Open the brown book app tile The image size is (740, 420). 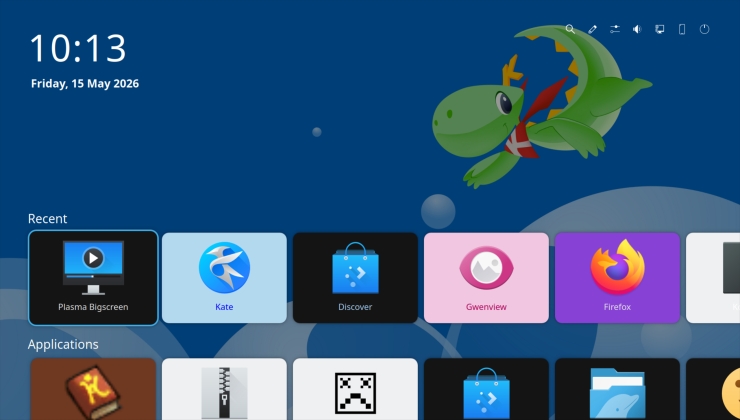pyautogui.click(x=93, y=389)
